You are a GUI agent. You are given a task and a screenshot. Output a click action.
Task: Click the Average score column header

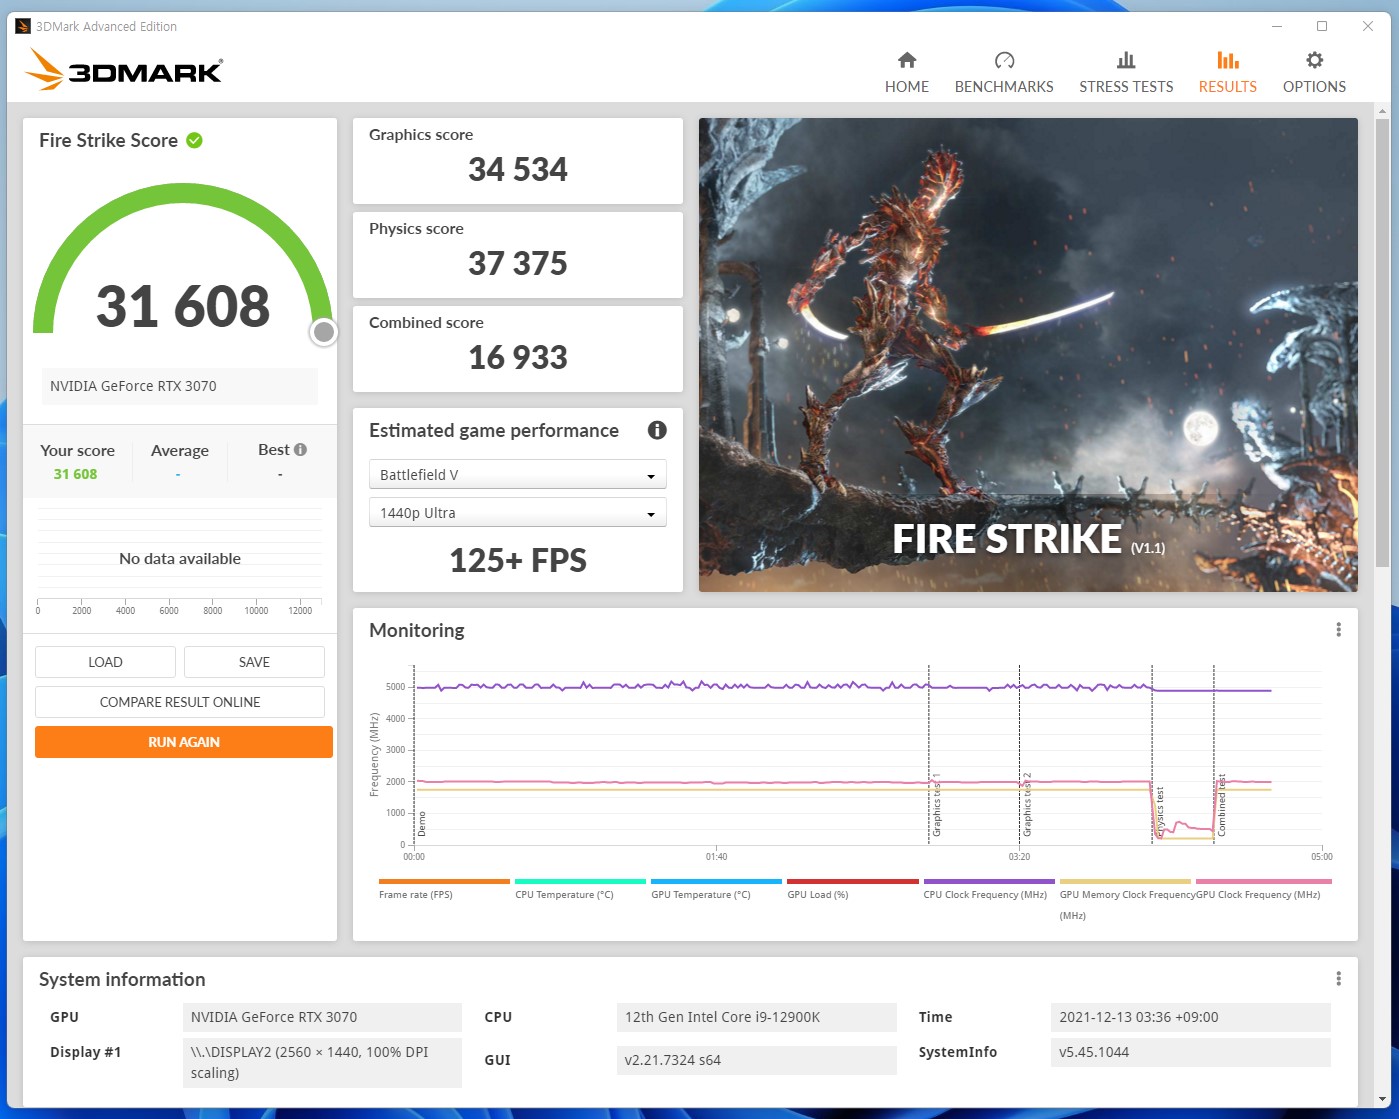180,451
